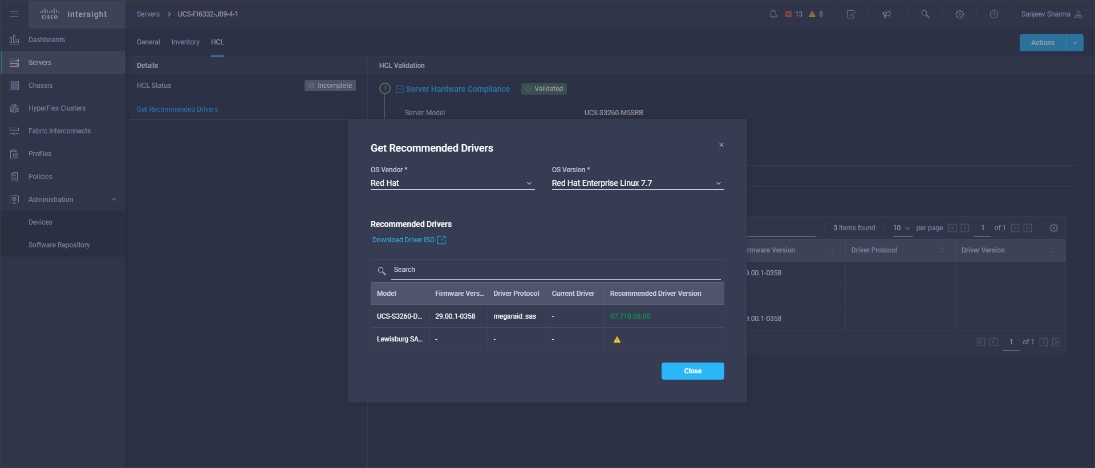This screenshot has width=1095, height=468.
Task: Click the Download Driver ISO link
Action: [x=403, y=240]
